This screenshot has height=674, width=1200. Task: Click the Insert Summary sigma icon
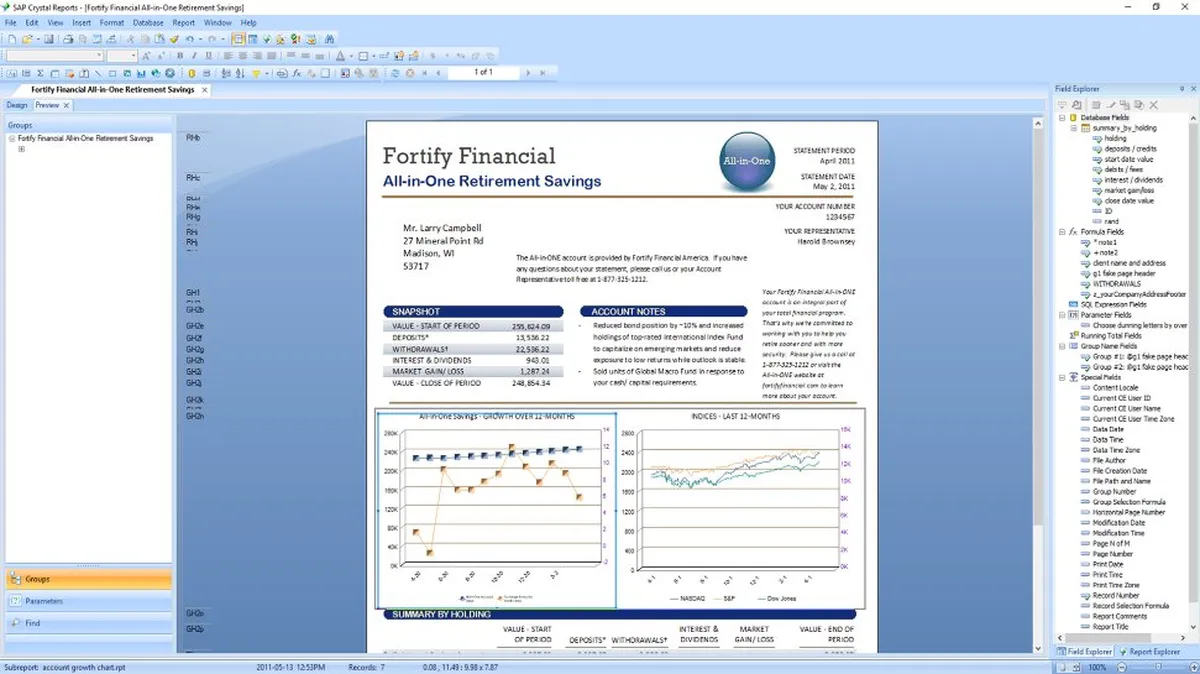tap(40, 73)
